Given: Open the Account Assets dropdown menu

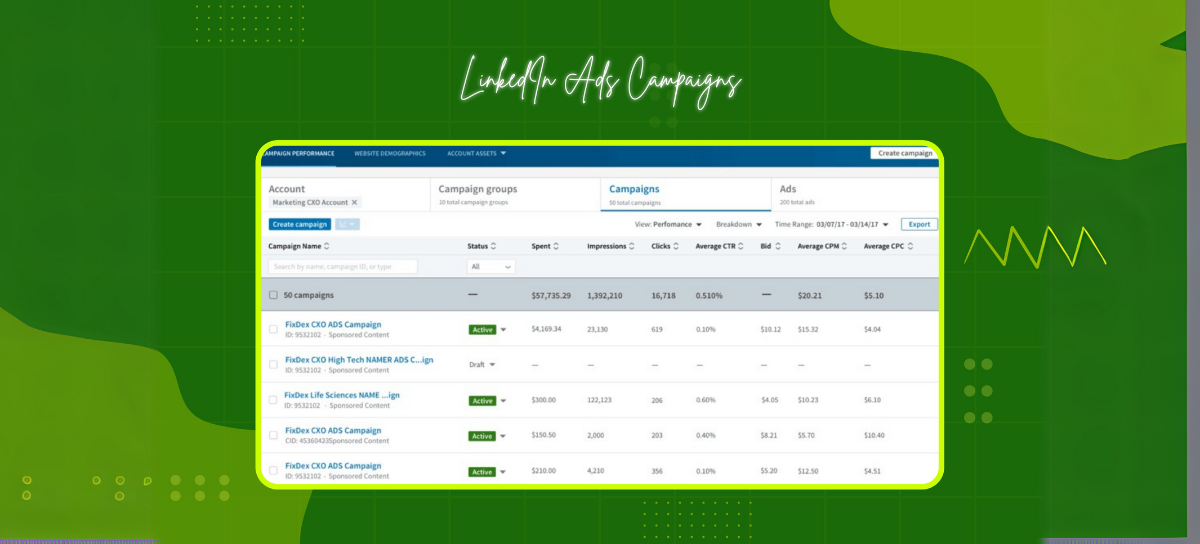Looking at the screenshot, I should pyautogui.click(x=477, y=153).
